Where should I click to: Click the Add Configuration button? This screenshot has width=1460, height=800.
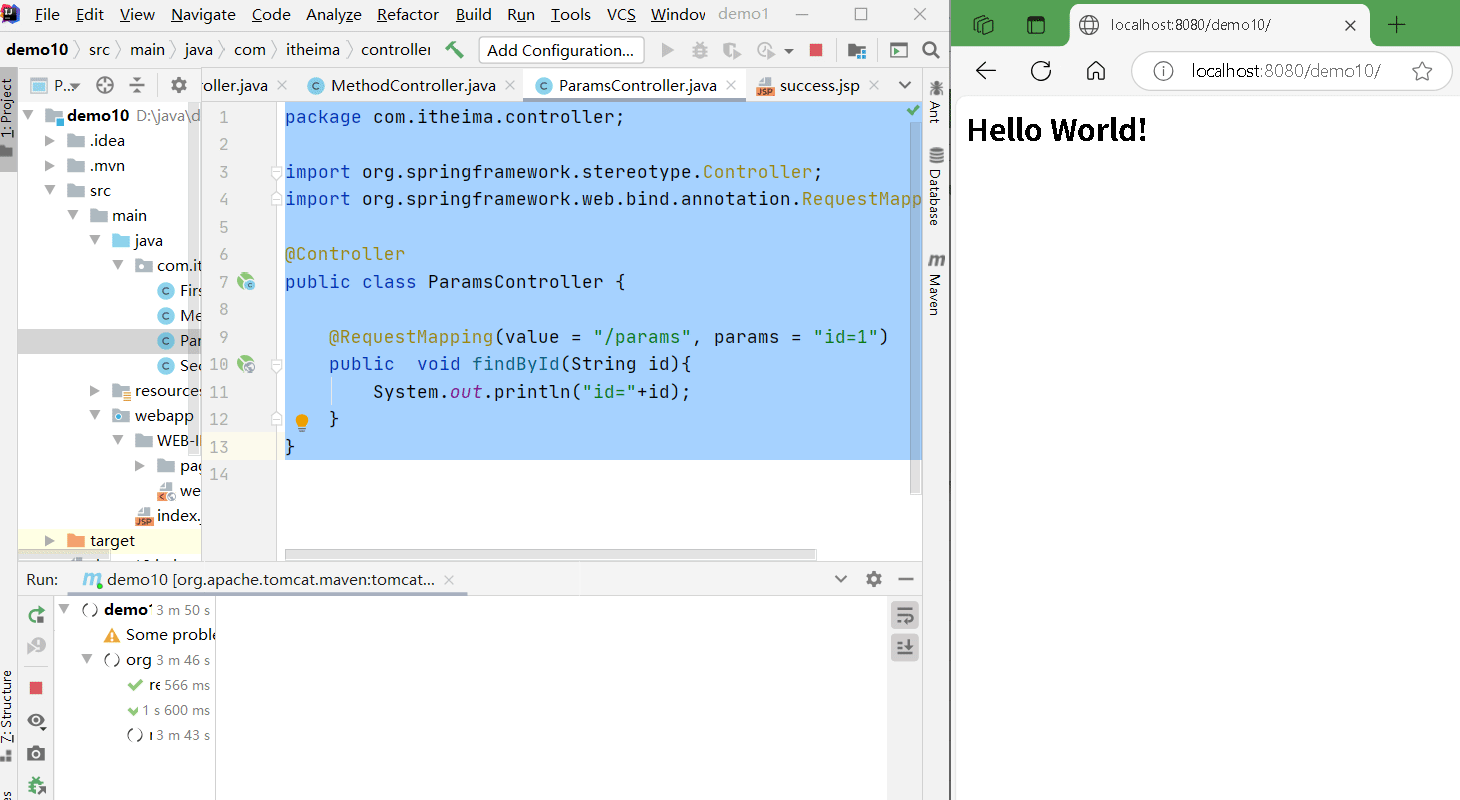(x=560, y=50)
